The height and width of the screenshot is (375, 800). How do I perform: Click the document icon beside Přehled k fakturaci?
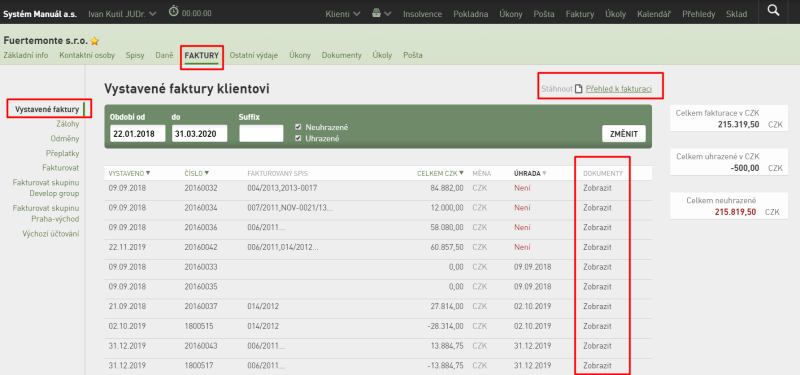[x=579, y=89]
